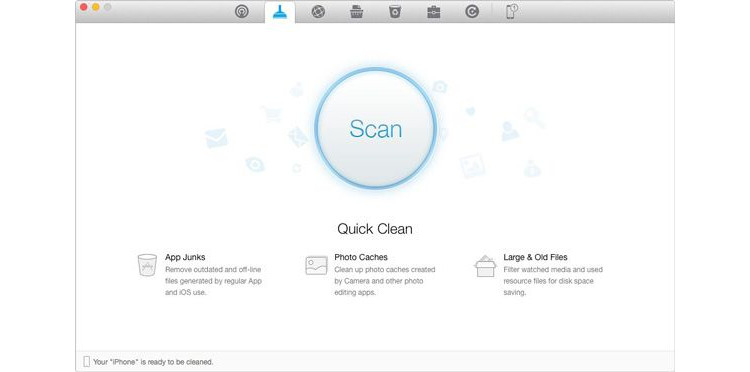Open the Toolbox briefcase icon
The height and width of the screenshot is (372, 750).
coord(433,11)
